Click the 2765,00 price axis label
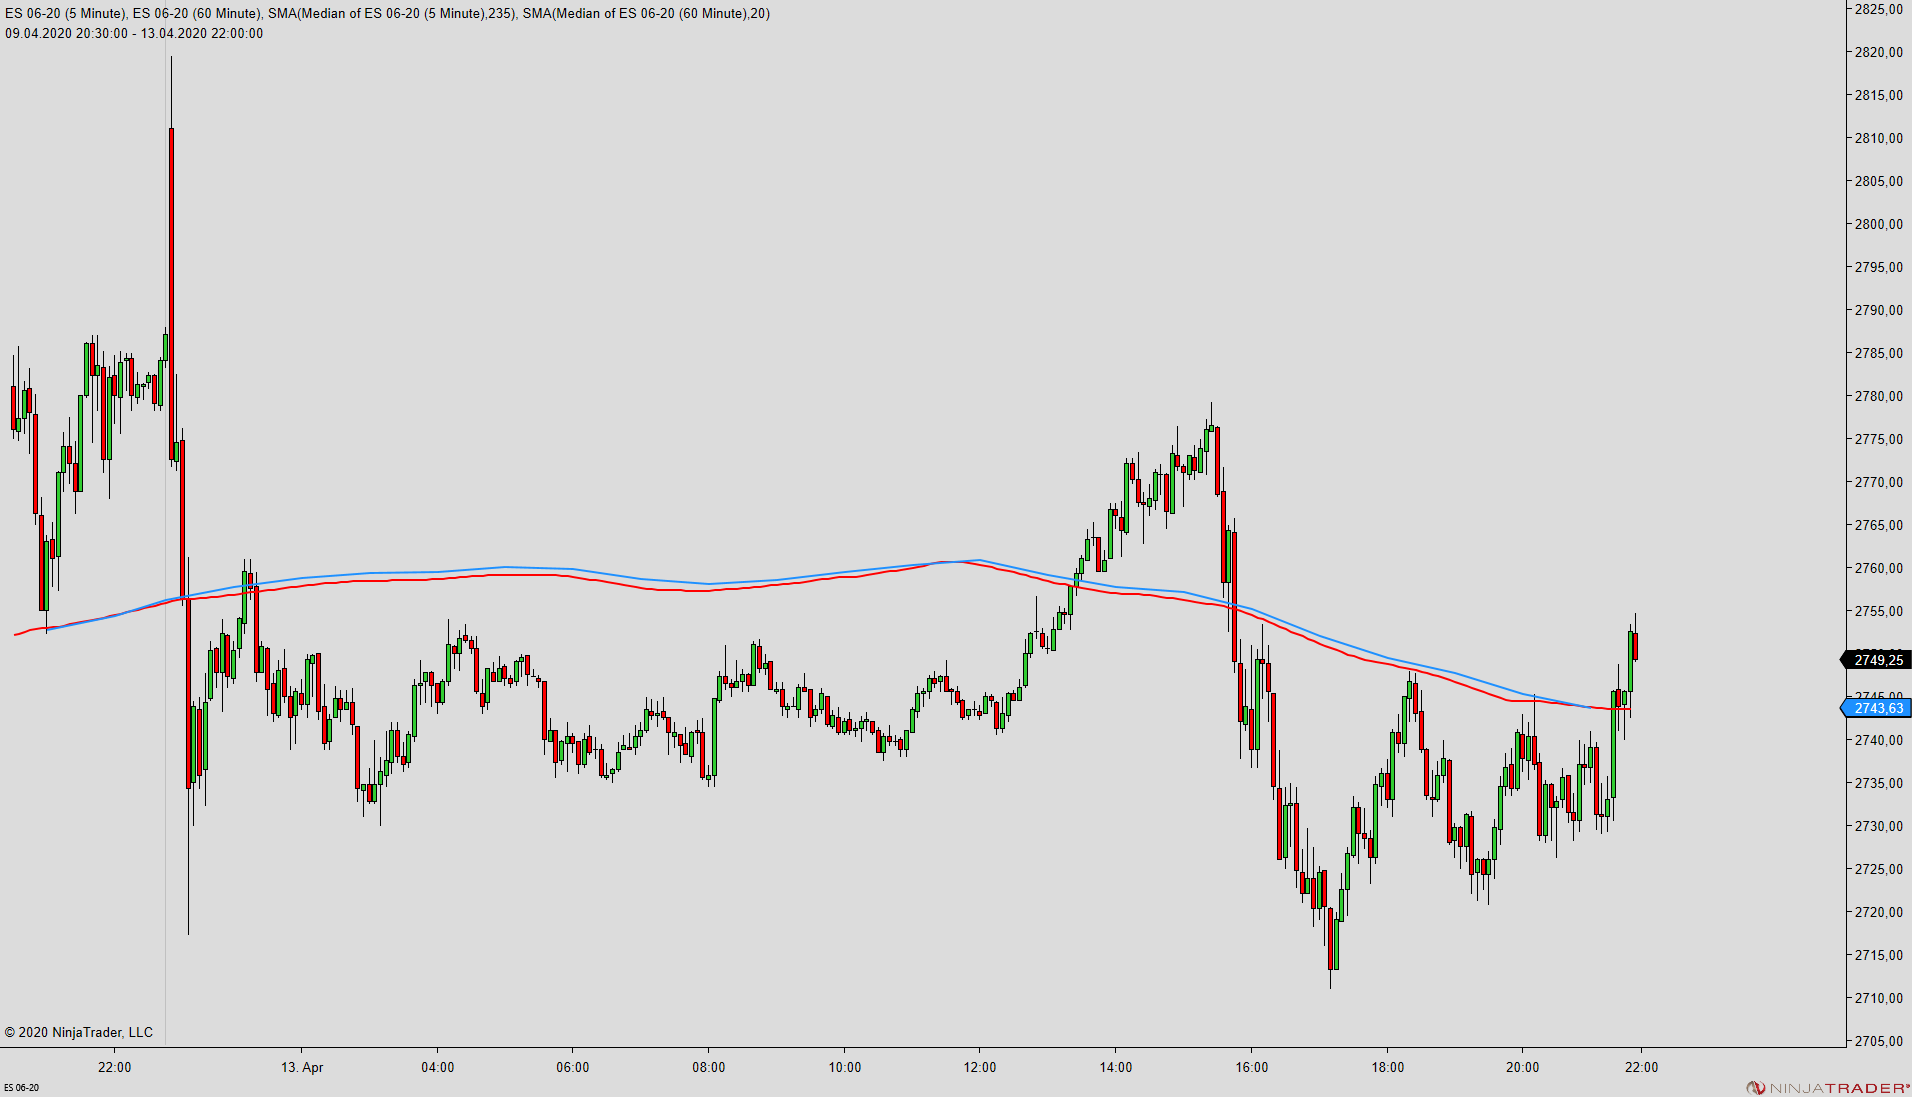 tap(1878, 525)
